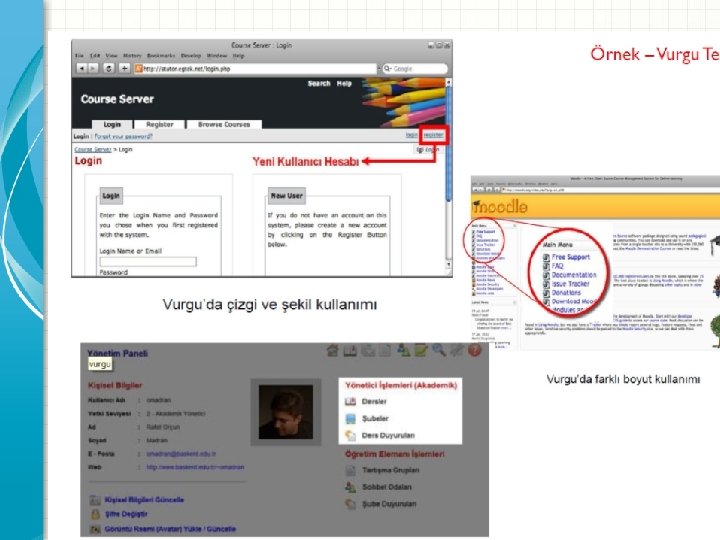Viewport: 720px width, 540px height.
Task: Click the Dersler book icon
Action: pos(350,402)
